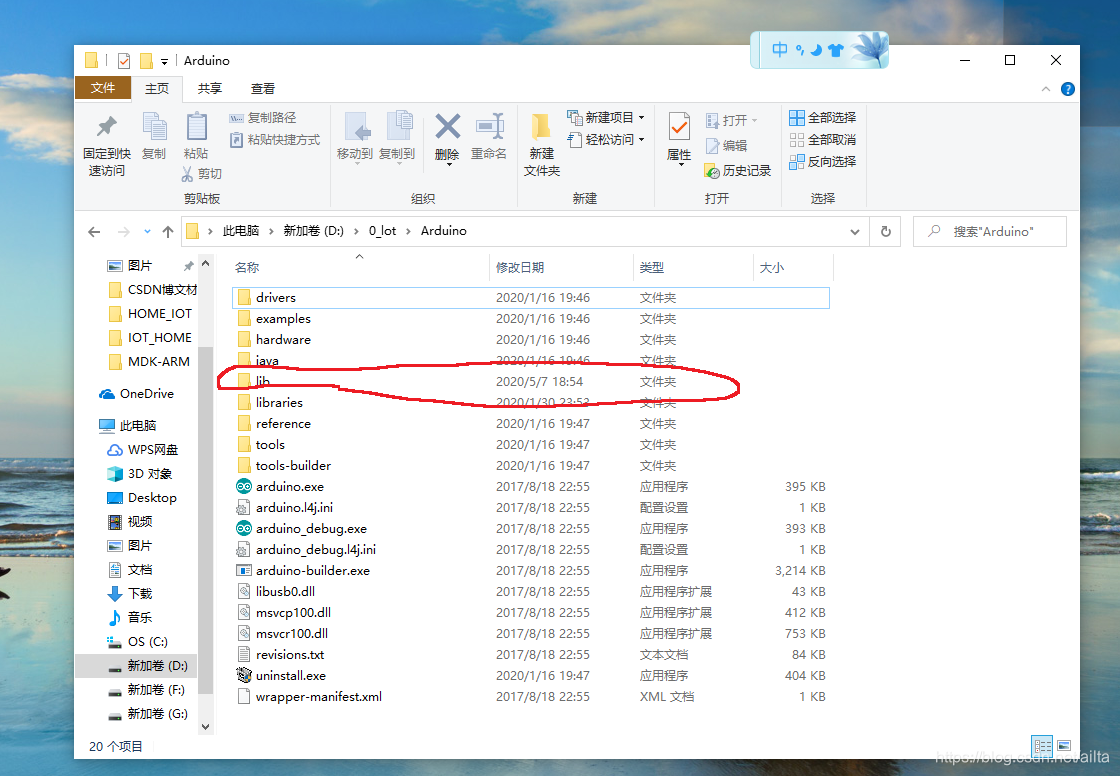
Task: Expand the path chevron after 0_lot
Action: point(408,232)
